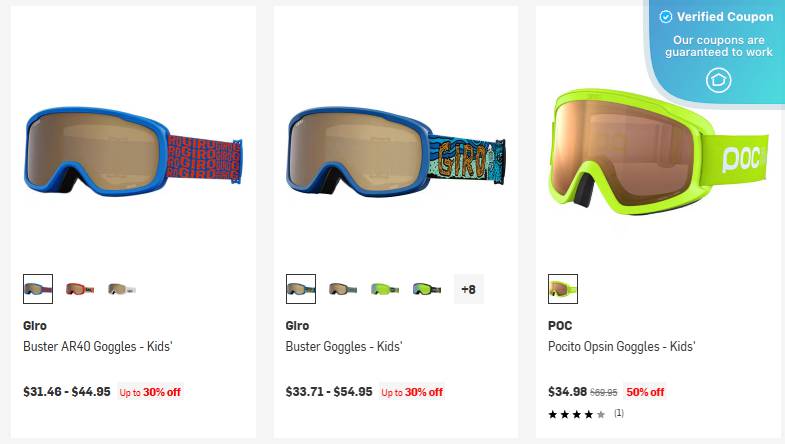Open Buster AR40 Goggles - Kids' link
Screen dimensions: 785x444
coord(98,346)
